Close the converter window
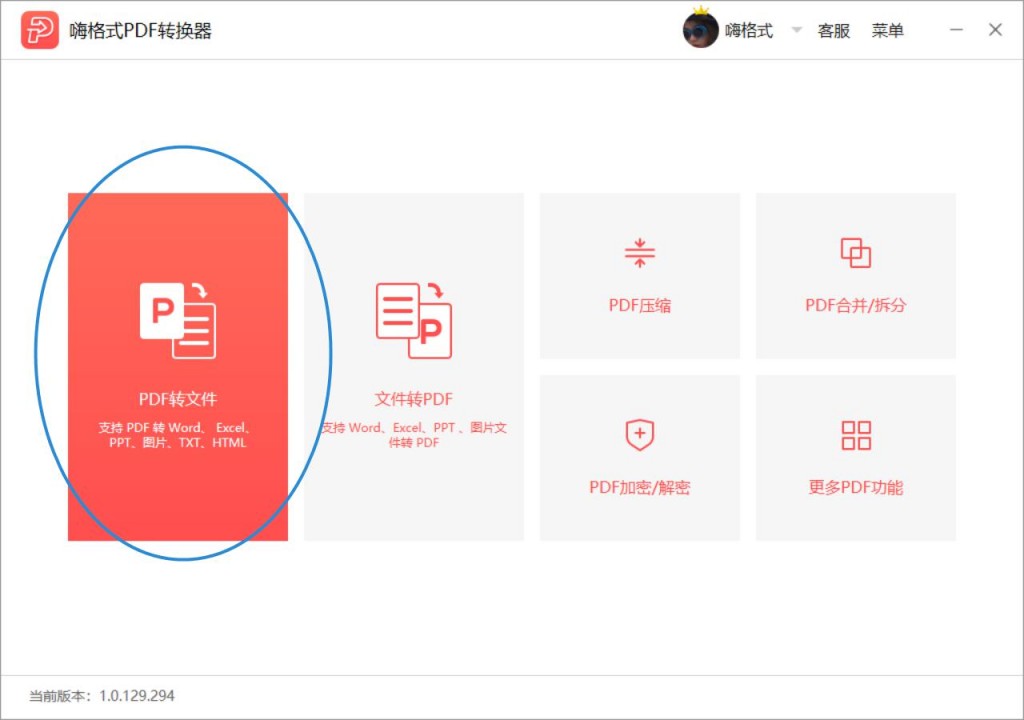Image resolution: width=1024 pixels, height=720 pixels. (x=995, y=29)
